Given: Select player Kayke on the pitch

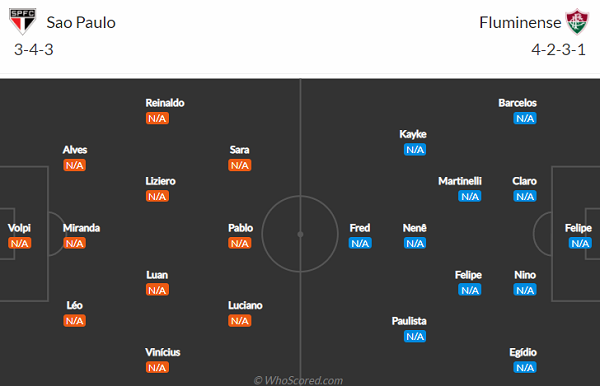Looking at the screenshot, I should pos(413,134).
